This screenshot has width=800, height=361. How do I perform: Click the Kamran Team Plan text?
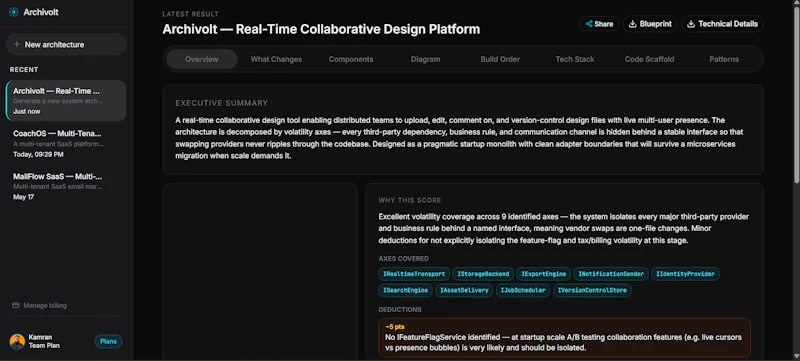(x=44, y=341)
